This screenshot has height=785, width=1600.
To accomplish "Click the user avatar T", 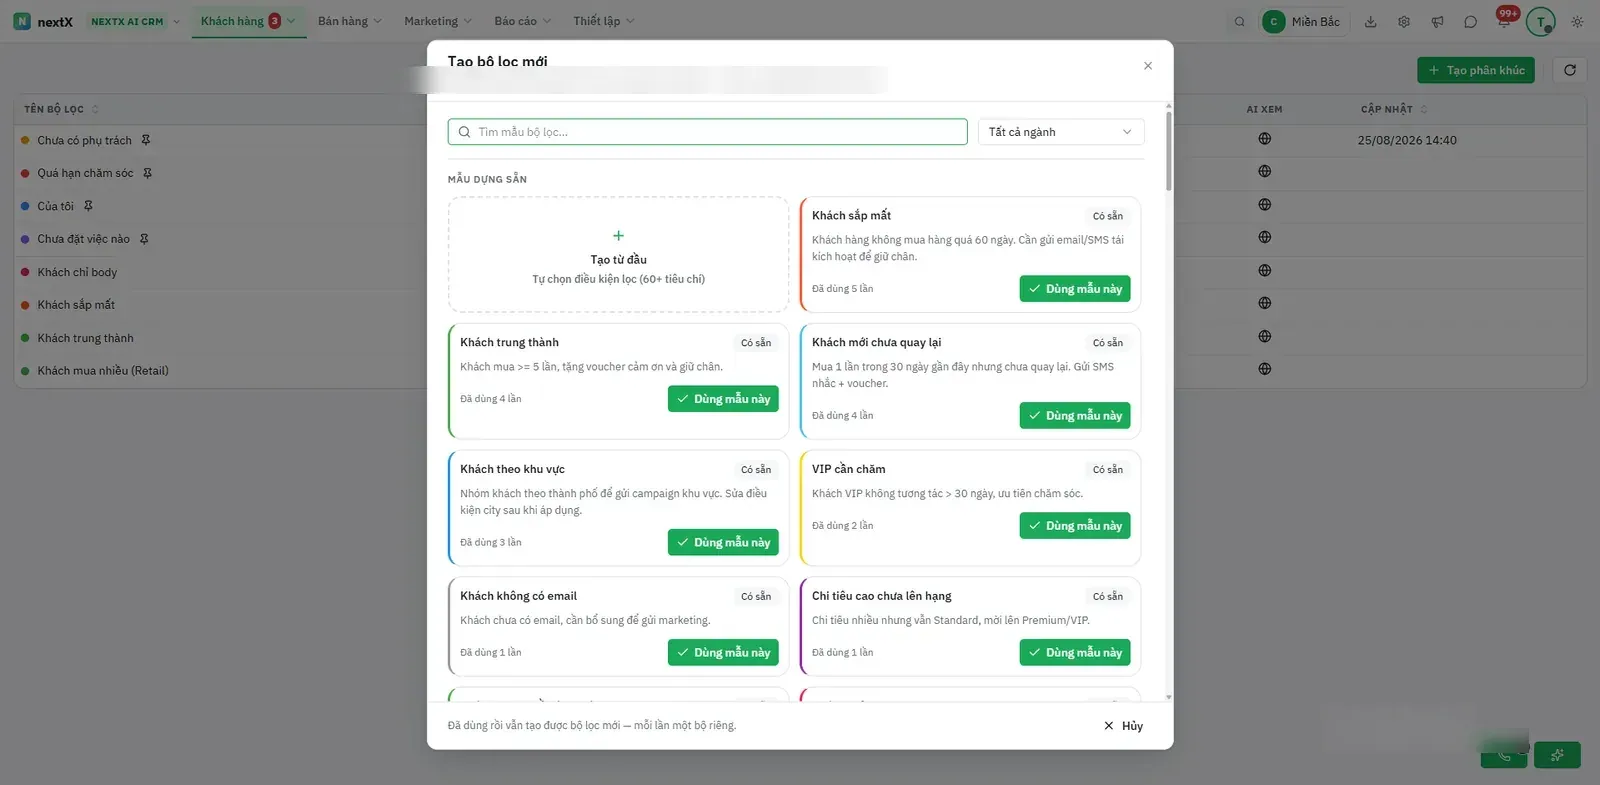I will click(1541, 21).
